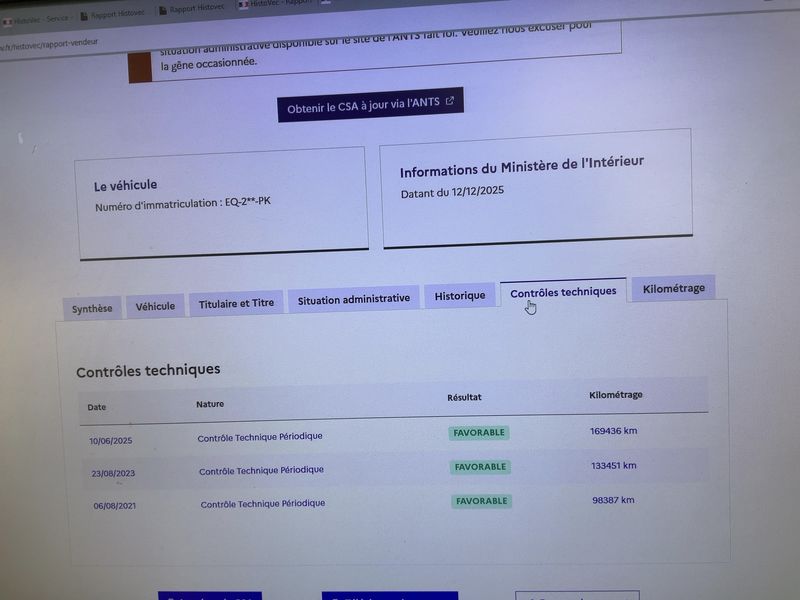Select the Situation administrative tab
Screen dimensions: 800x600
coord(353,299)
